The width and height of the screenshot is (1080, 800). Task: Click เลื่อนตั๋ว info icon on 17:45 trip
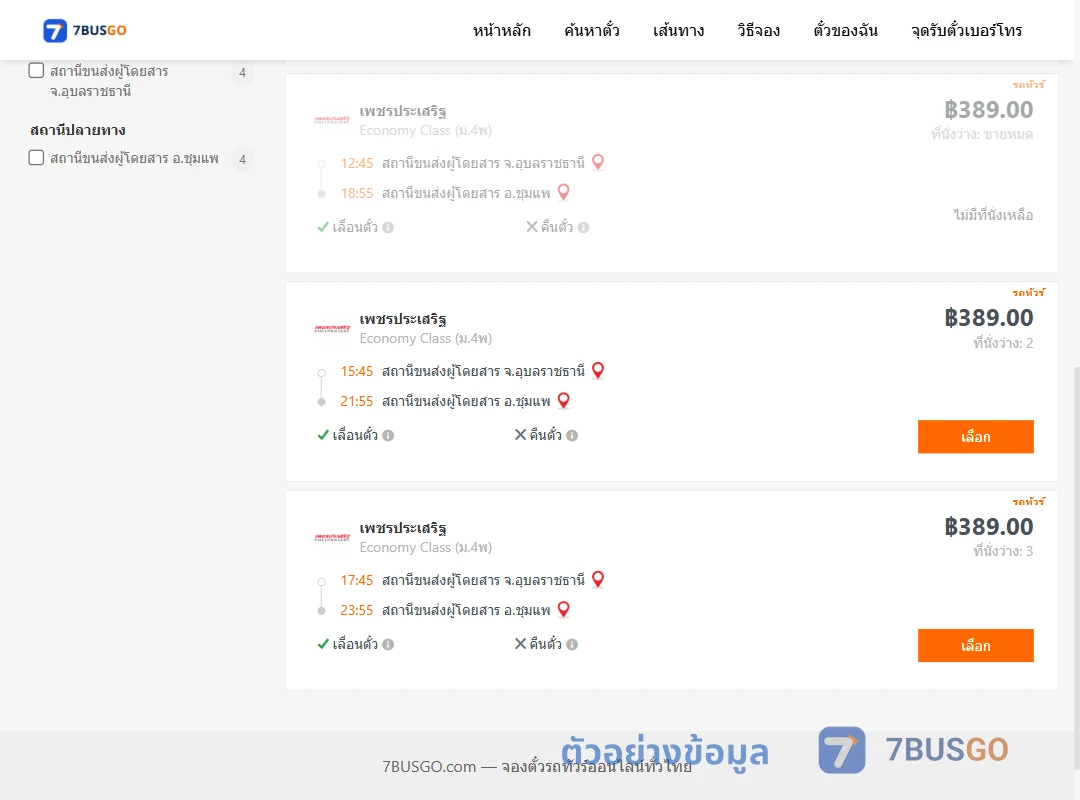coord(388,644)
